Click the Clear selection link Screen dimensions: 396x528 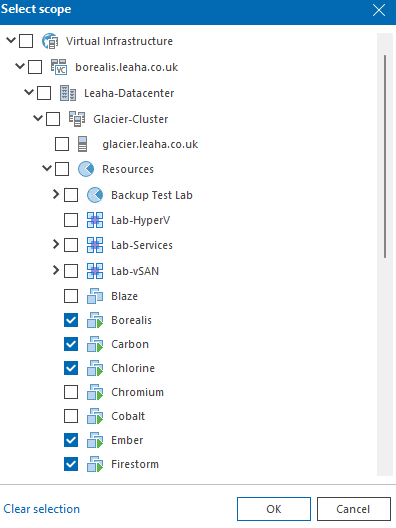[42, 509]
